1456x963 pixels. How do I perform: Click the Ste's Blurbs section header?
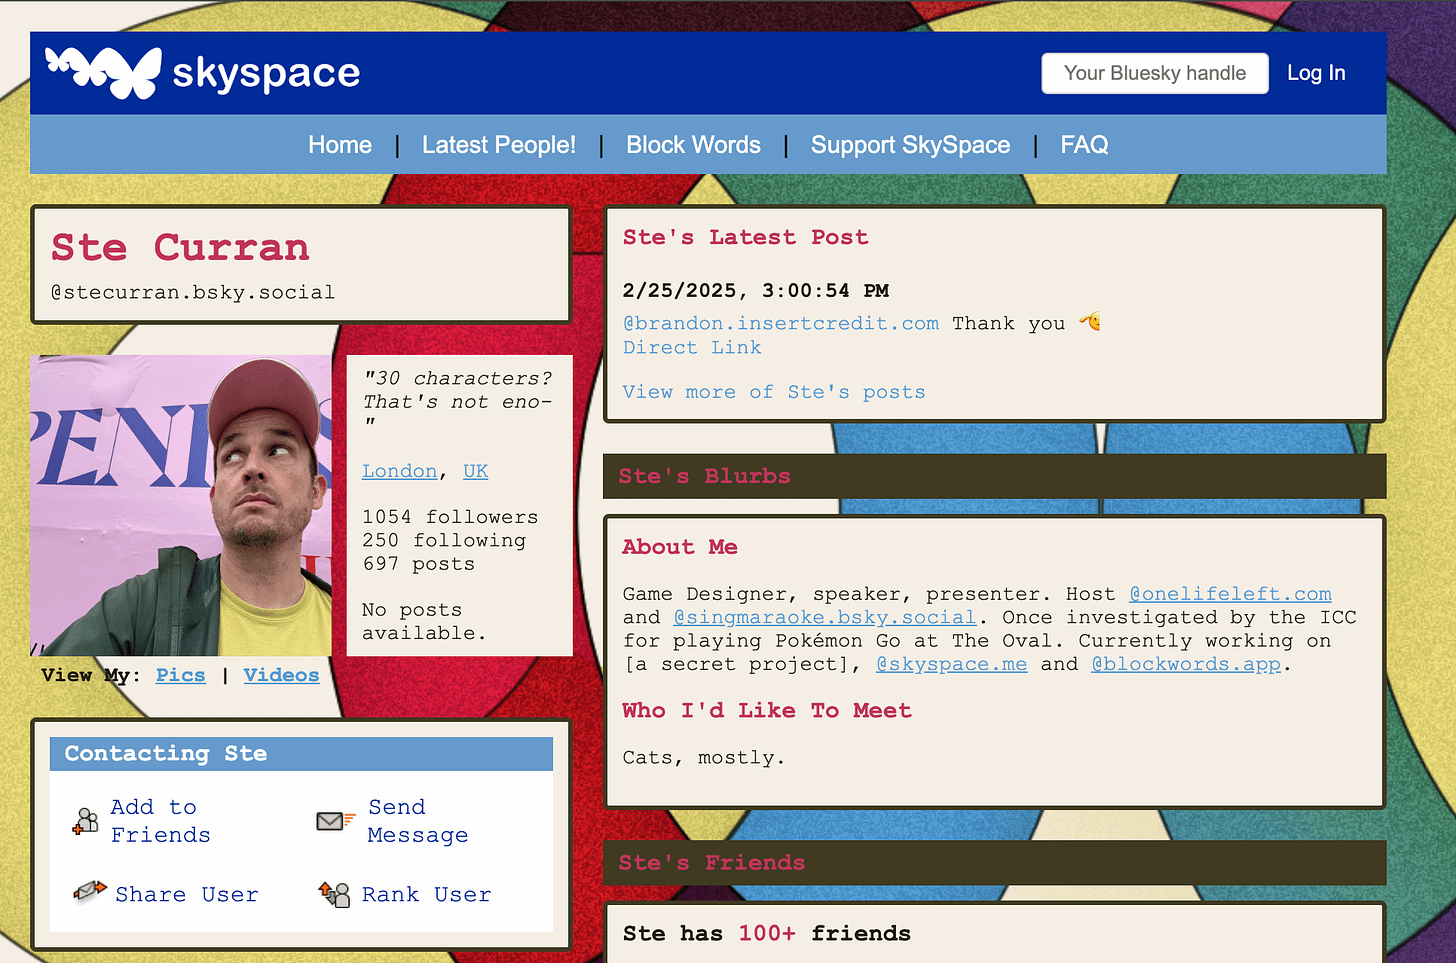(994, 476)
